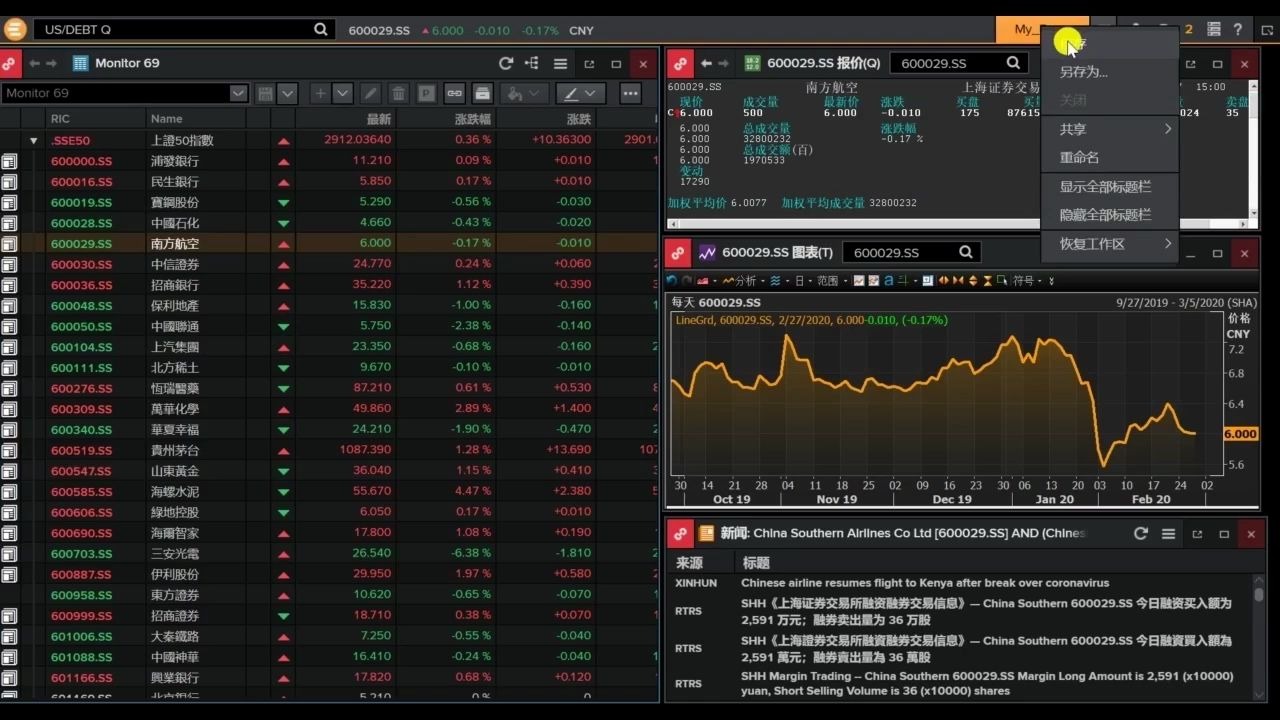The image size is (1280, 720).
Task: Click the 来源 column header in news panel
Action: pyautogui.click(x=689, y=562)
